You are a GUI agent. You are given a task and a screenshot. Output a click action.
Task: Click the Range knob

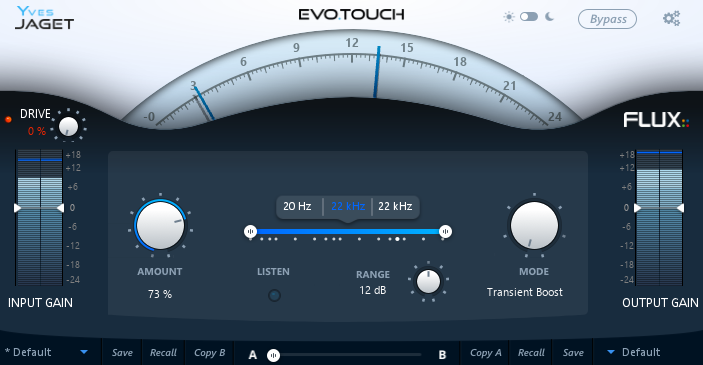[428, 282]
